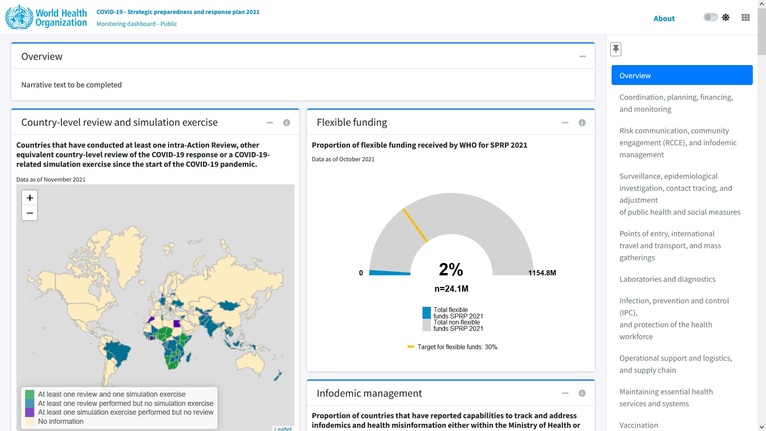
Task: Show info for Flexible funding panel
Action: coord(582,123)
